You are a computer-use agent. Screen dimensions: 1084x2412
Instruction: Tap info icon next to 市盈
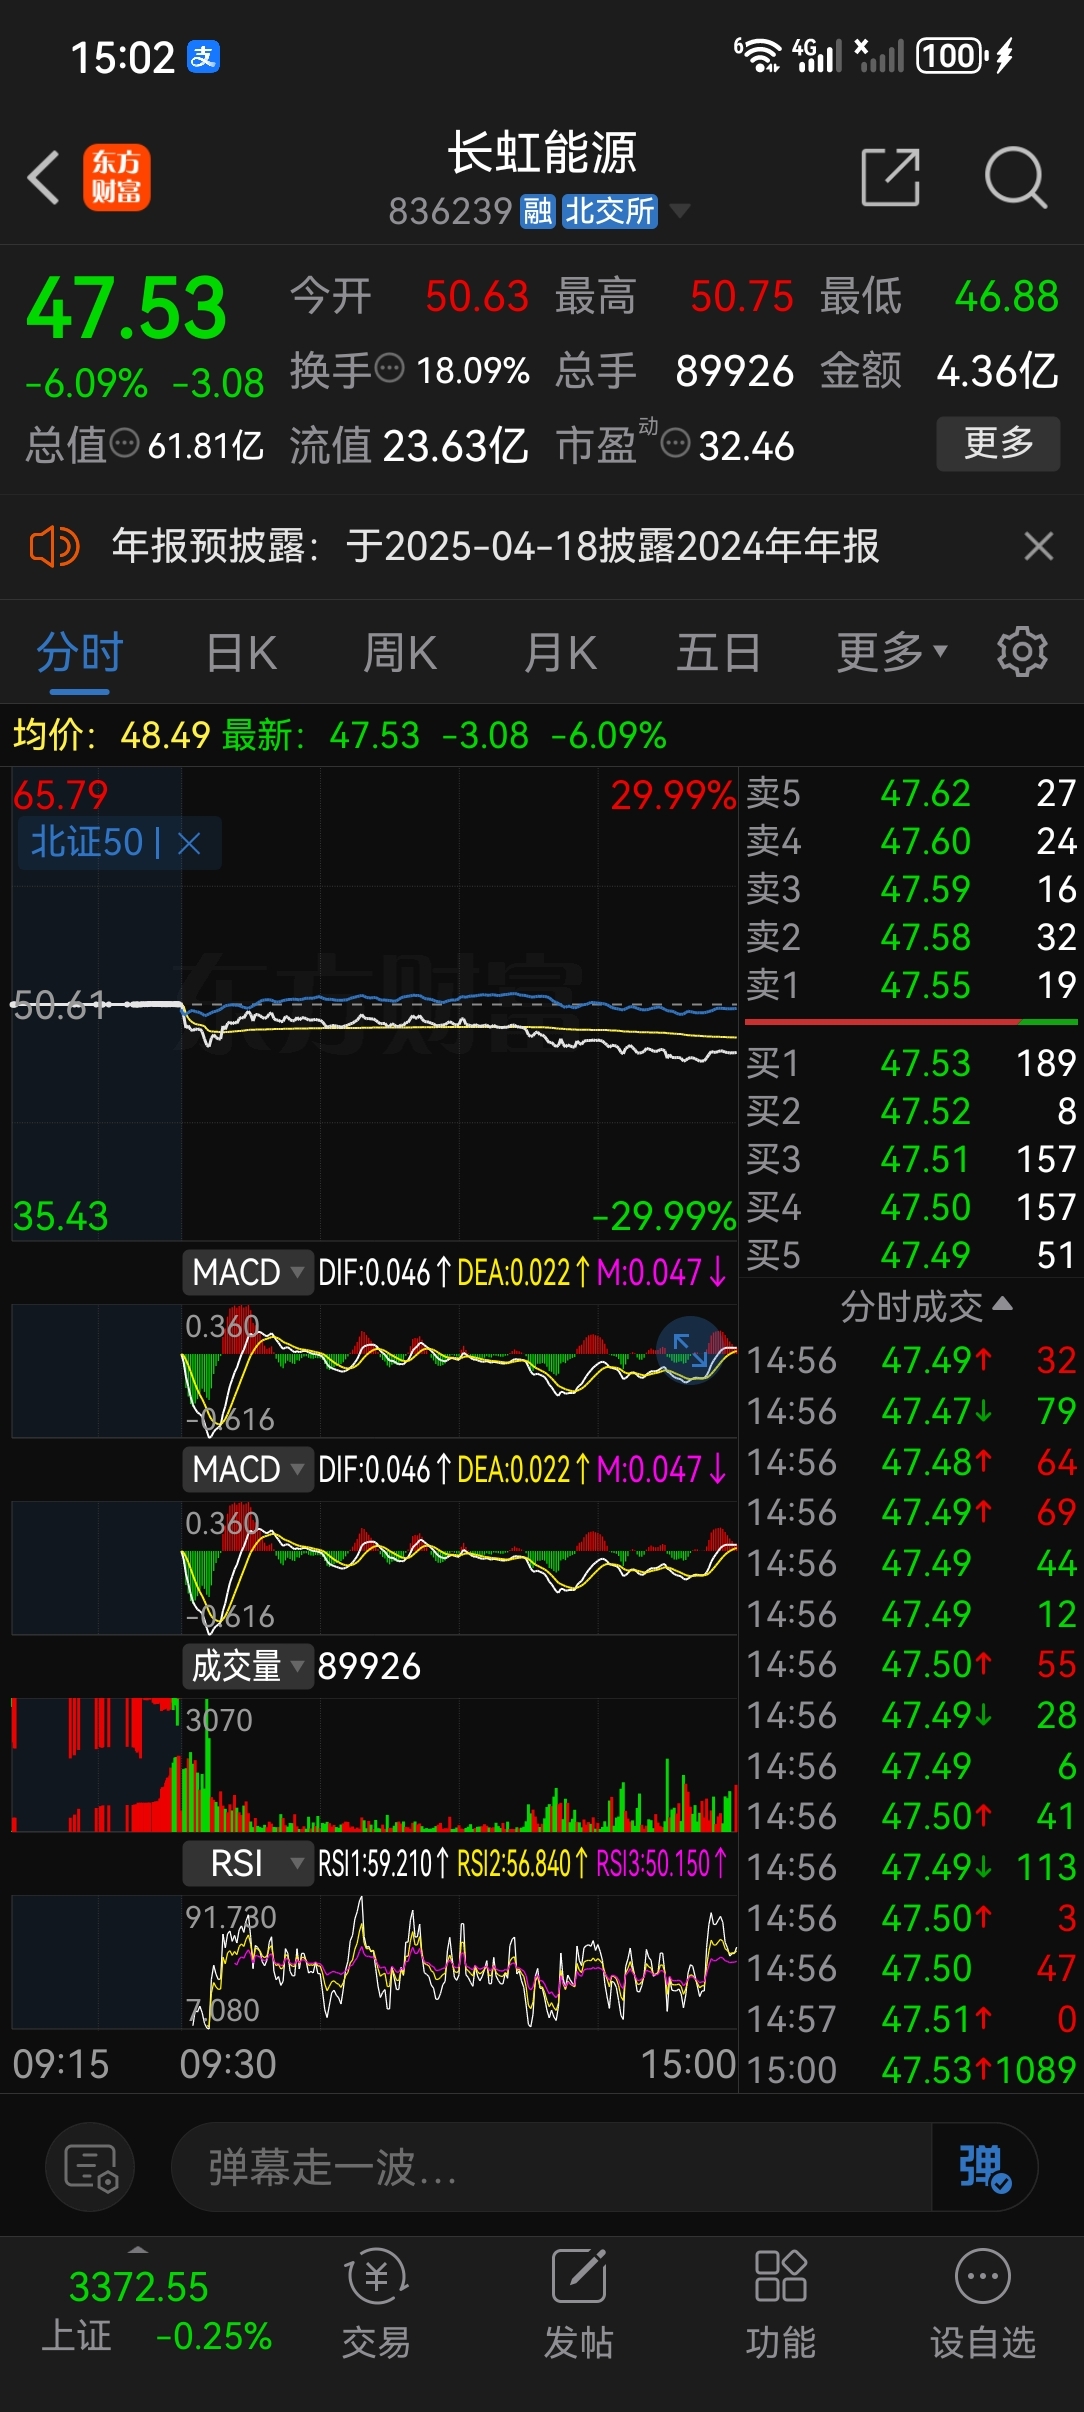click(x=676, y=443)
